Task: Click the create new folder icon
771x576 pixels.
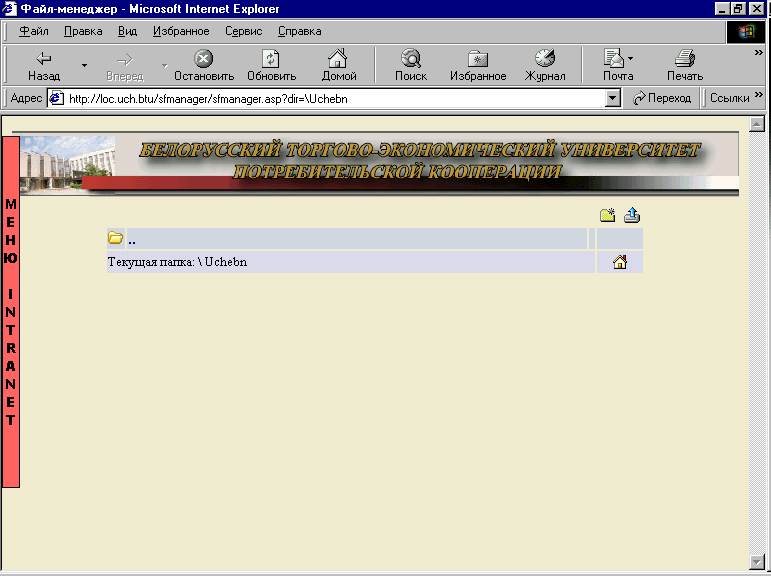Action: coord(607,215)
